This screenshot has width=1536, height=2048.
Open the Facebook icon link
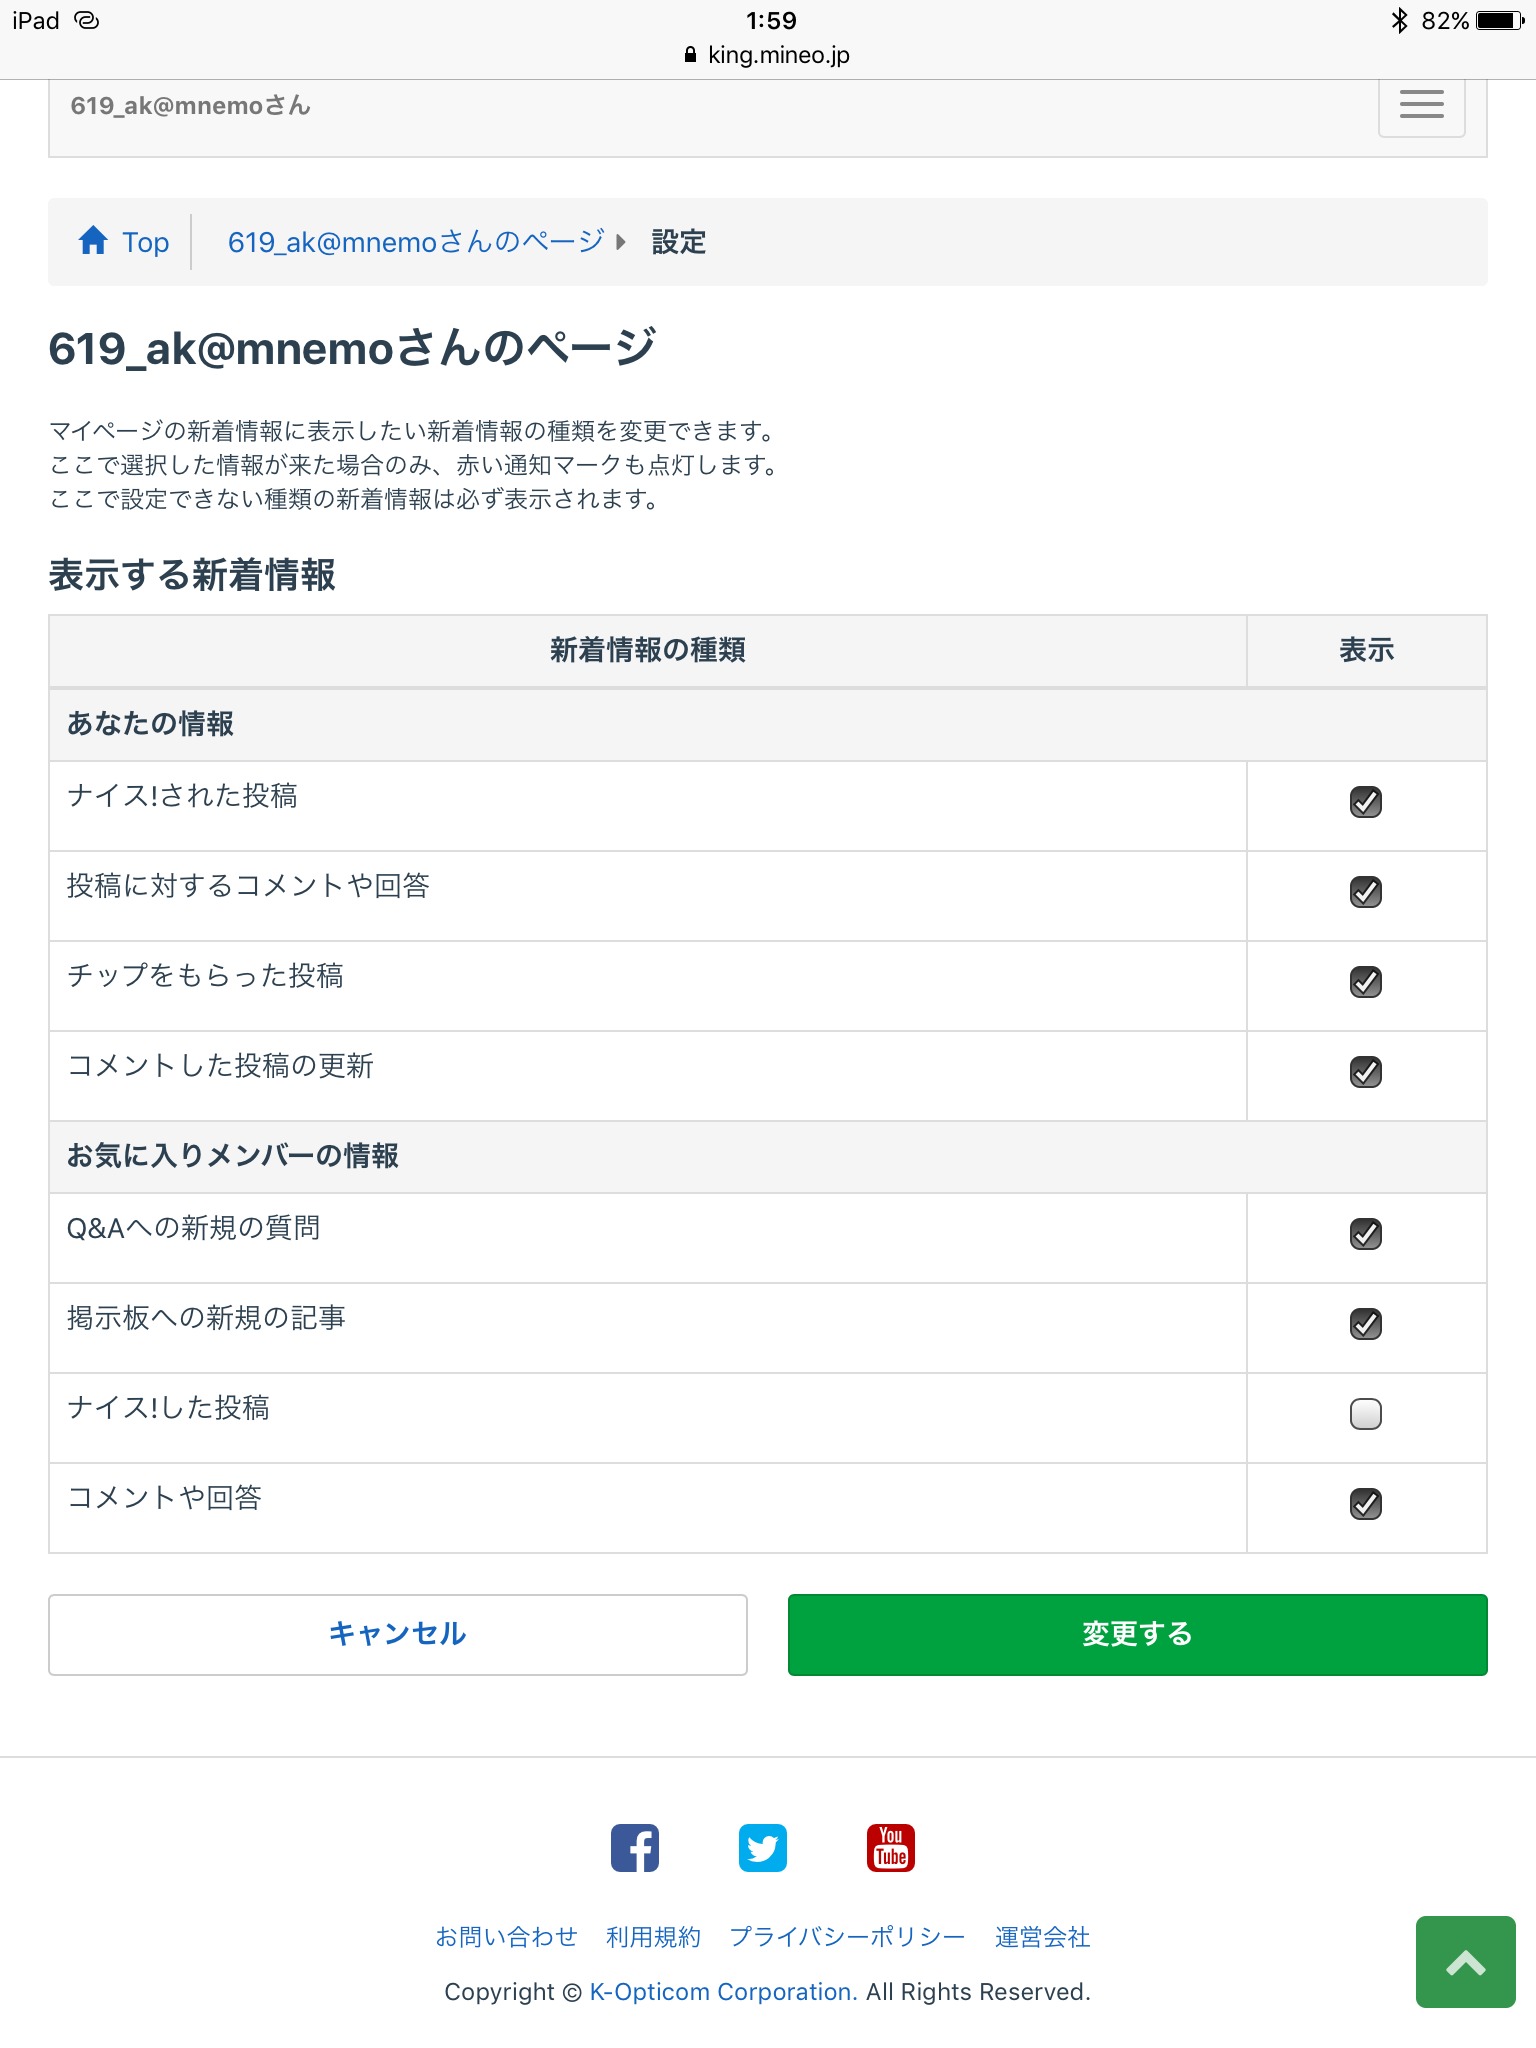tap(635, 1848)
